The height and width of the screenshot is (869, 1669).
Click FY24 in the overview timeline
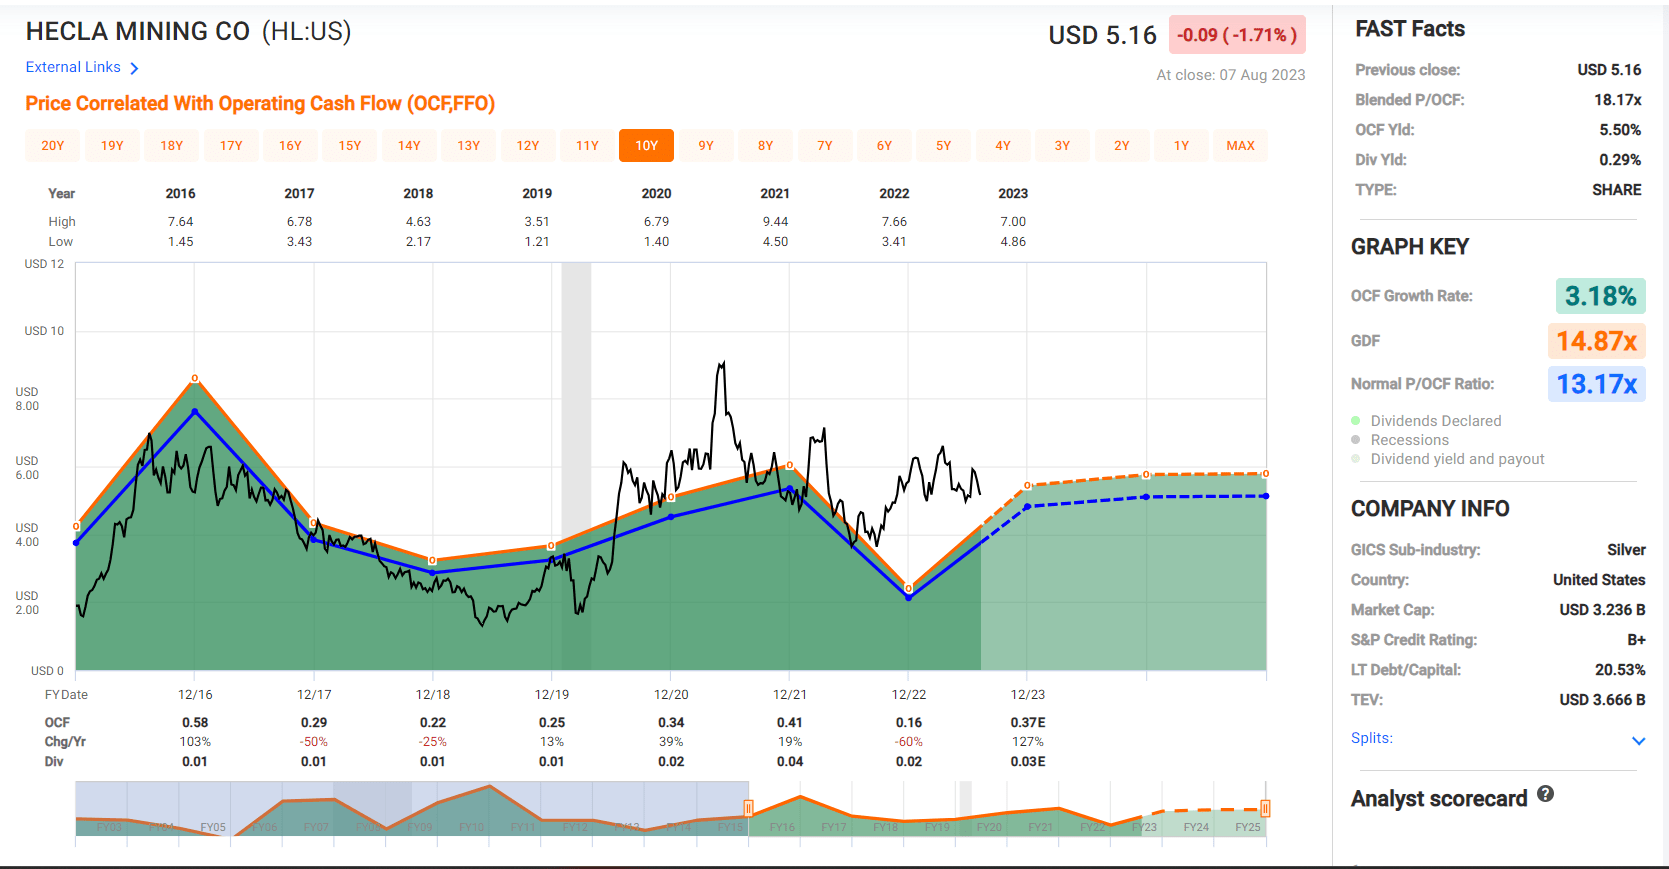1196,827
